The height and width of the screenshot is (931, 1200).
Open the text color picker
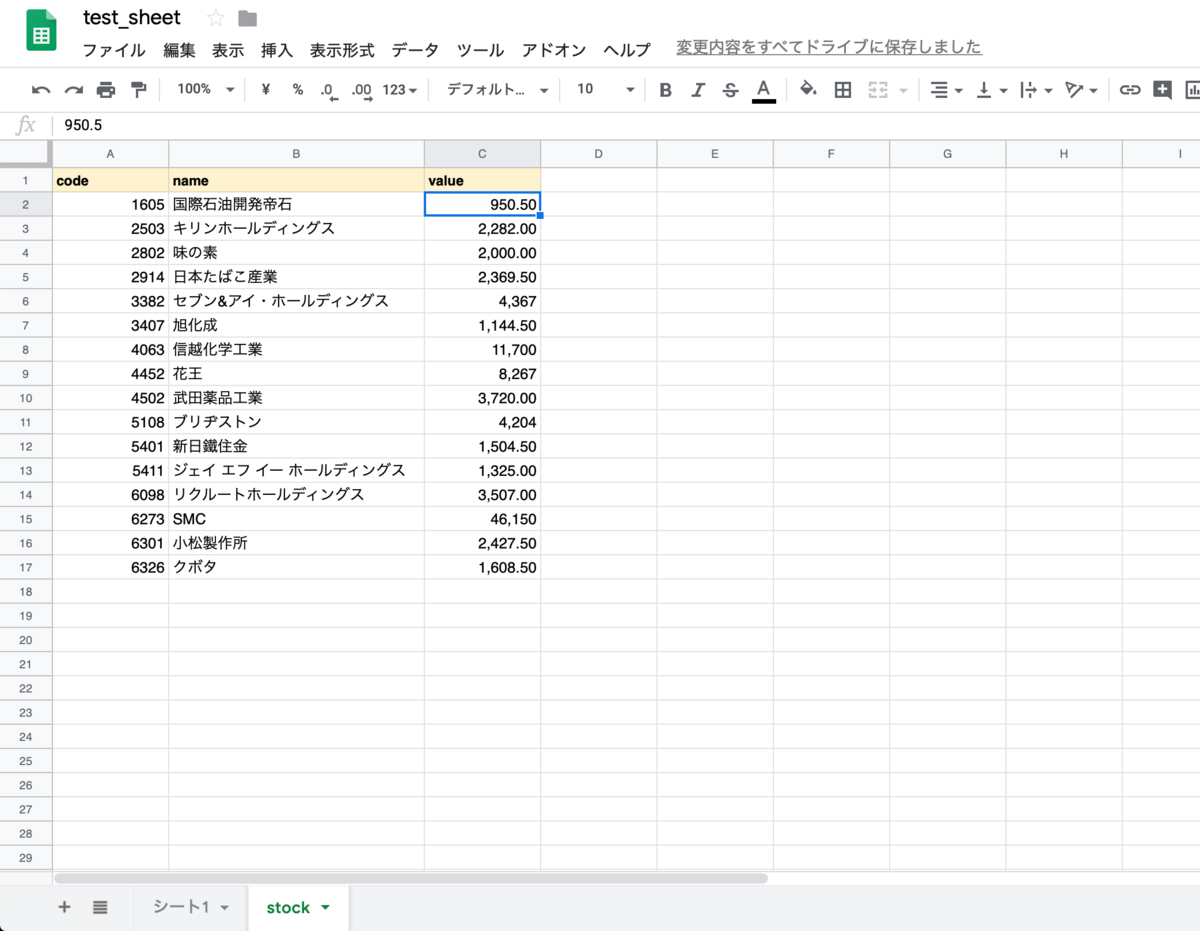(763, 89)
